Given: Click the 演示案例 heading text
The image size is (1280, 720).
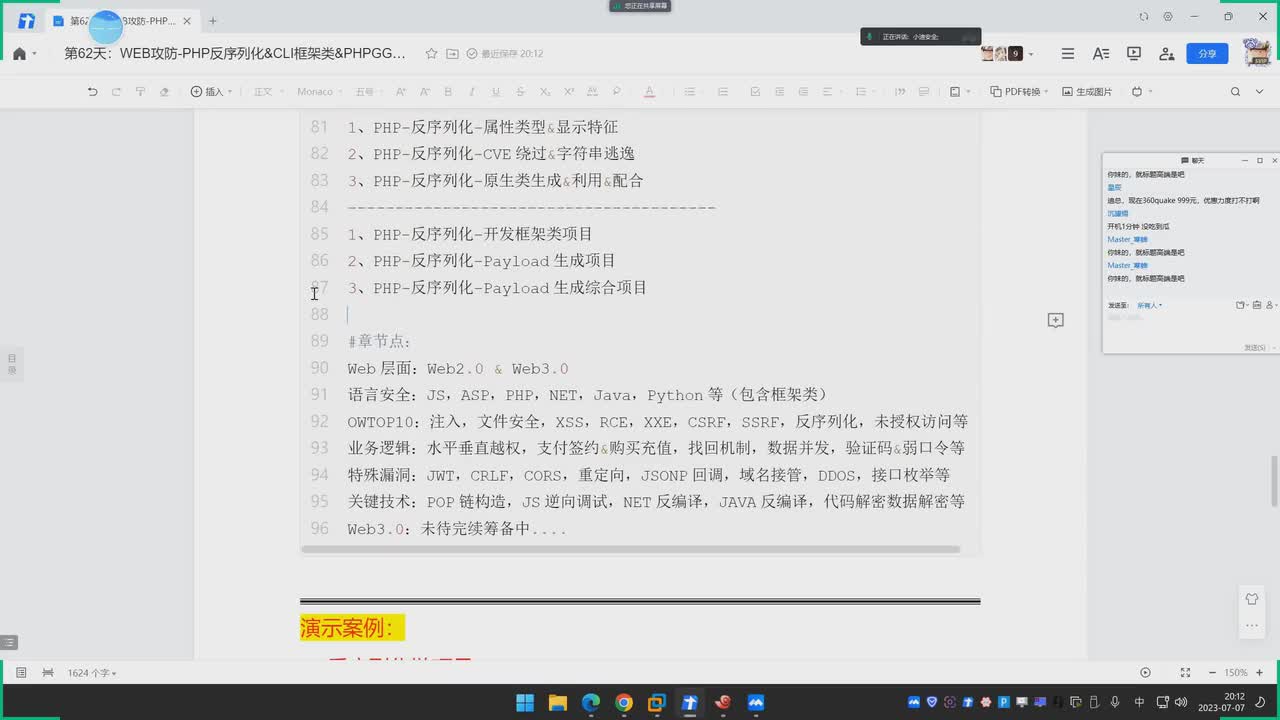Looking at the screenshot, I should [352, 628].
